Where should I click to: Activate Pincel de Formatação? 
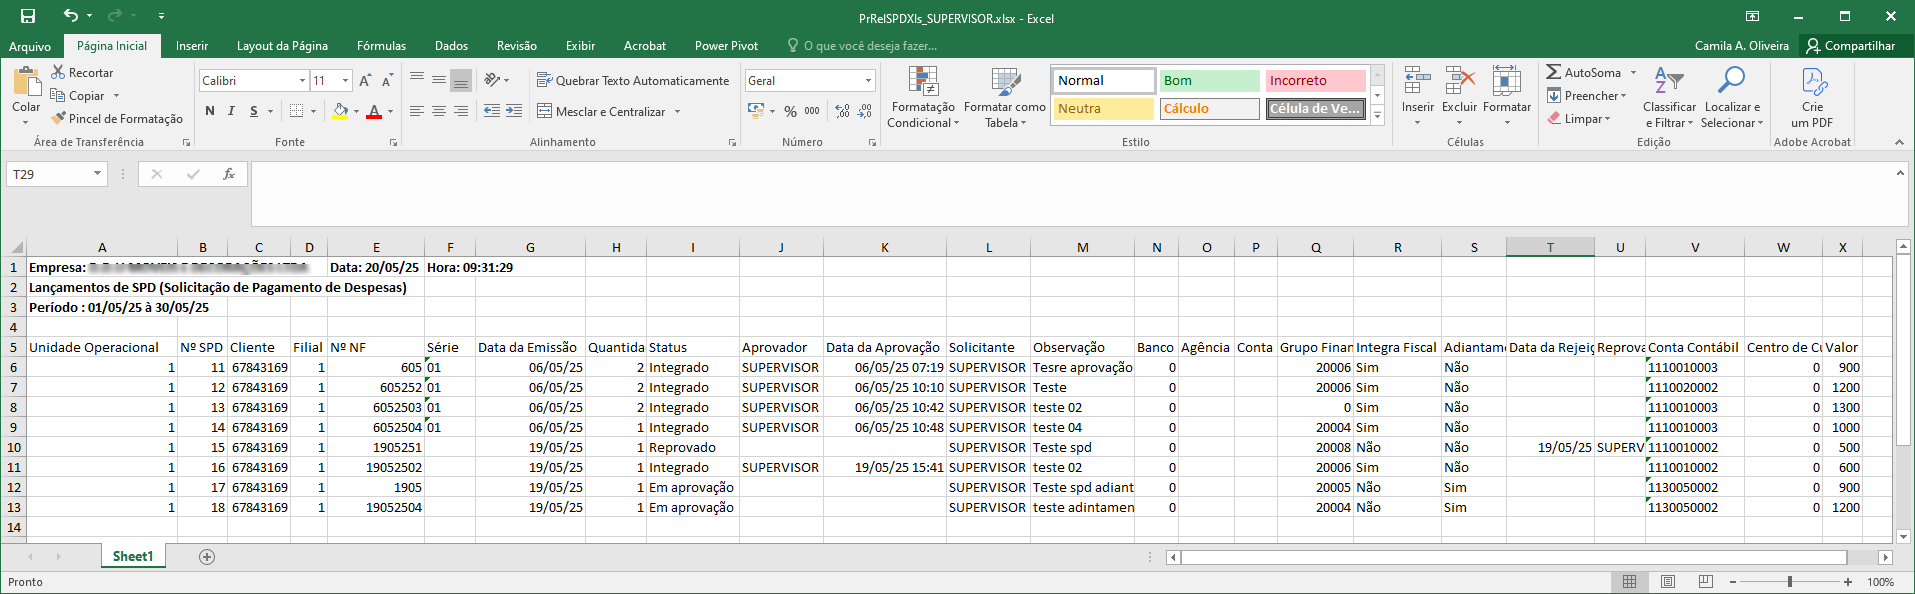[x=117, y=119]
